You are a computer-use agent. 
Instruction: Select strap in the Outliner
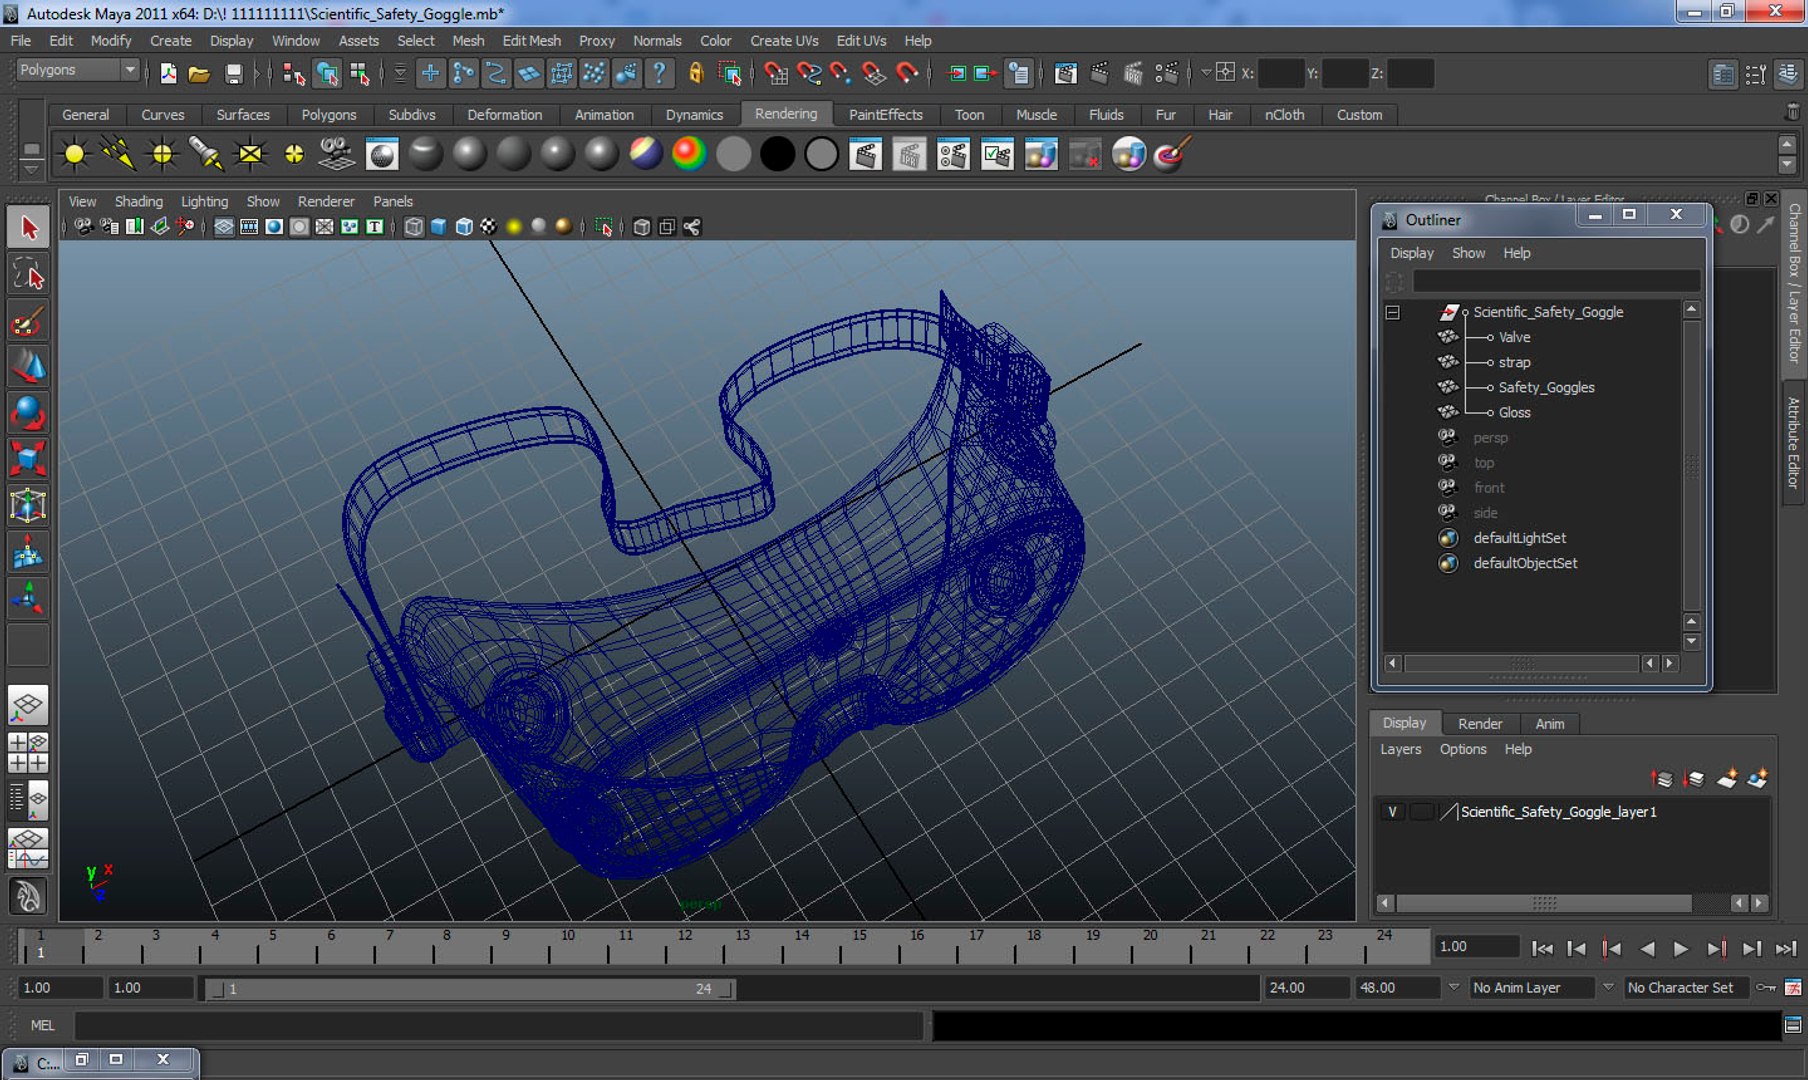(1514, 363)
